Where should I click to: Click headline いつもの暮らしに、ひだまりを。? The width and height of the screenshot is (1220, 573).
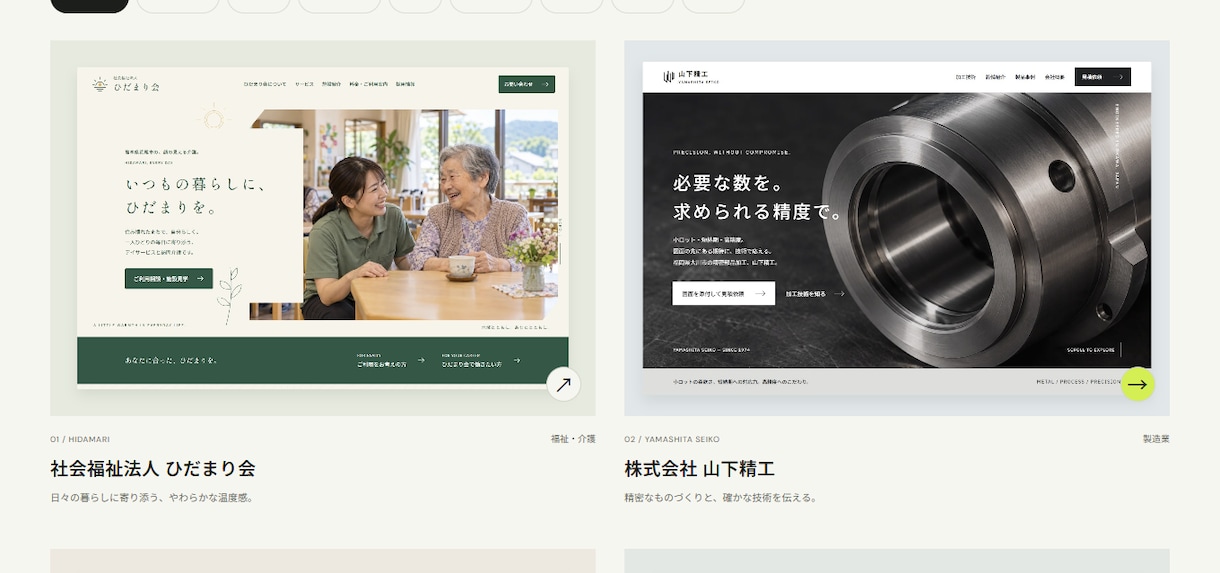[x=196, y=197]
